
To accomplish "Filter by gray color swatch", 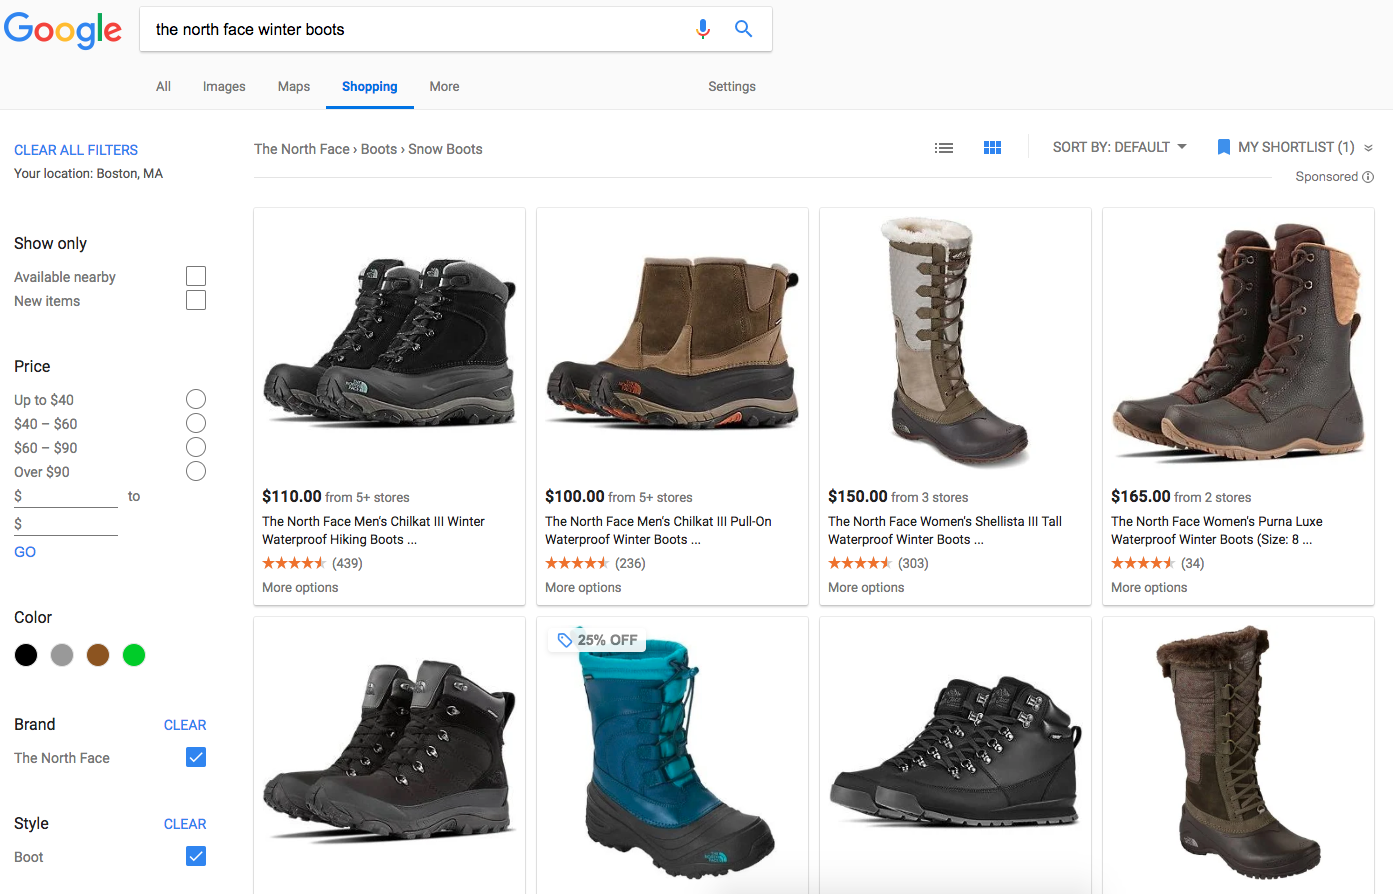I will coord(62,655).
